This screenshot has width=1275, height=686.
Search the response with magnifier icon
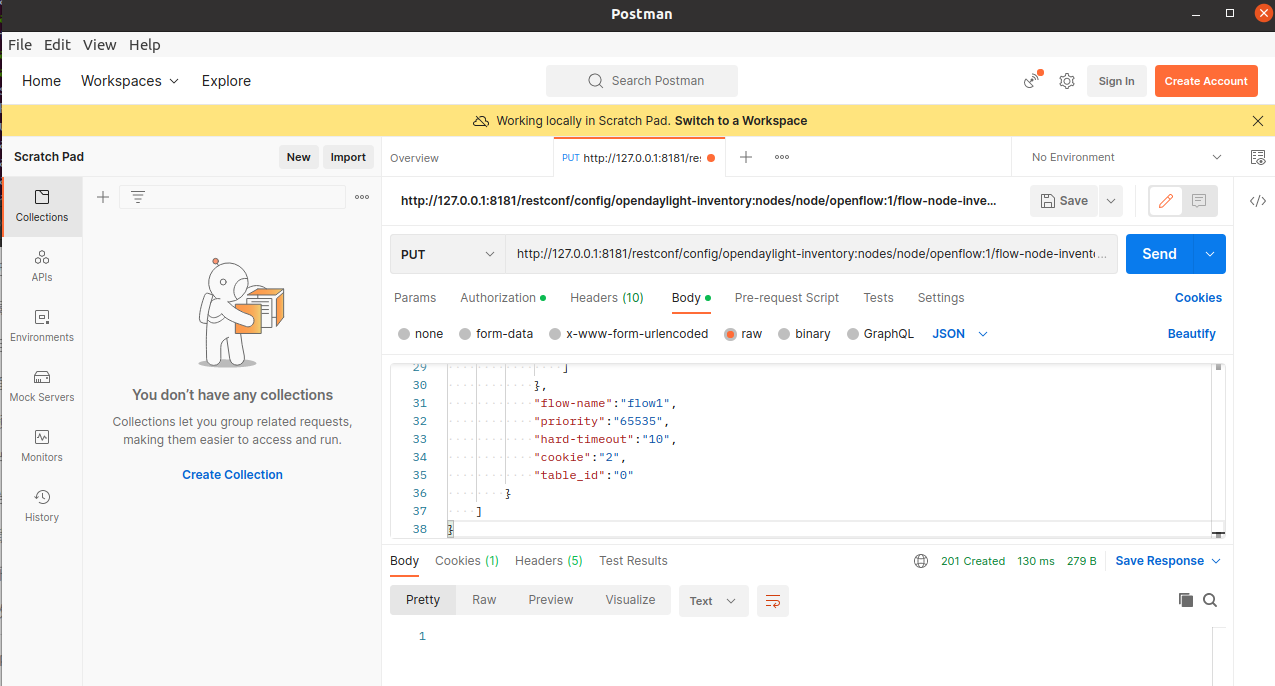click(1210, 600)
